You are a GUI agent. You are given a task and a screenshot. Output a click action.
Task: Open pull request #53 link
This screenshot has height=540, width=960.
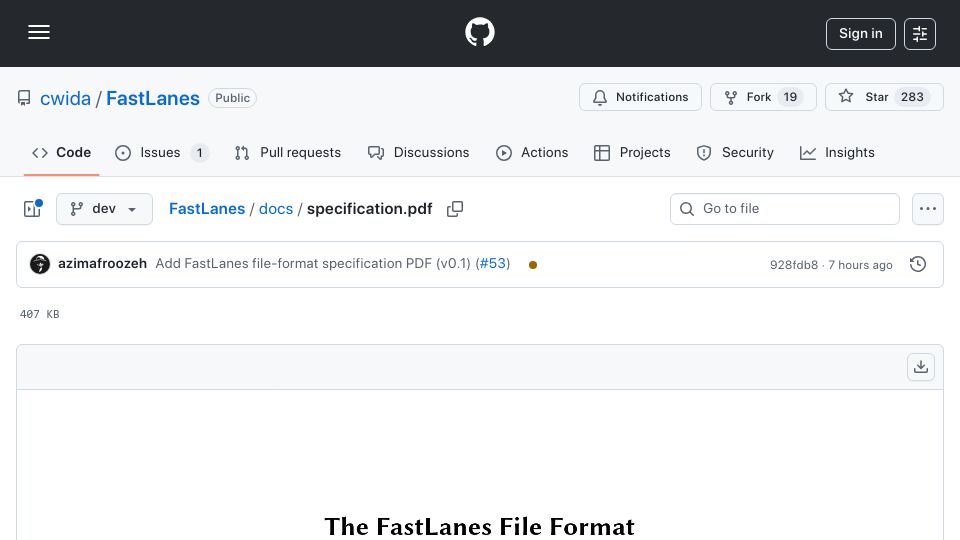pyautogui.click(x=493, y=263)
